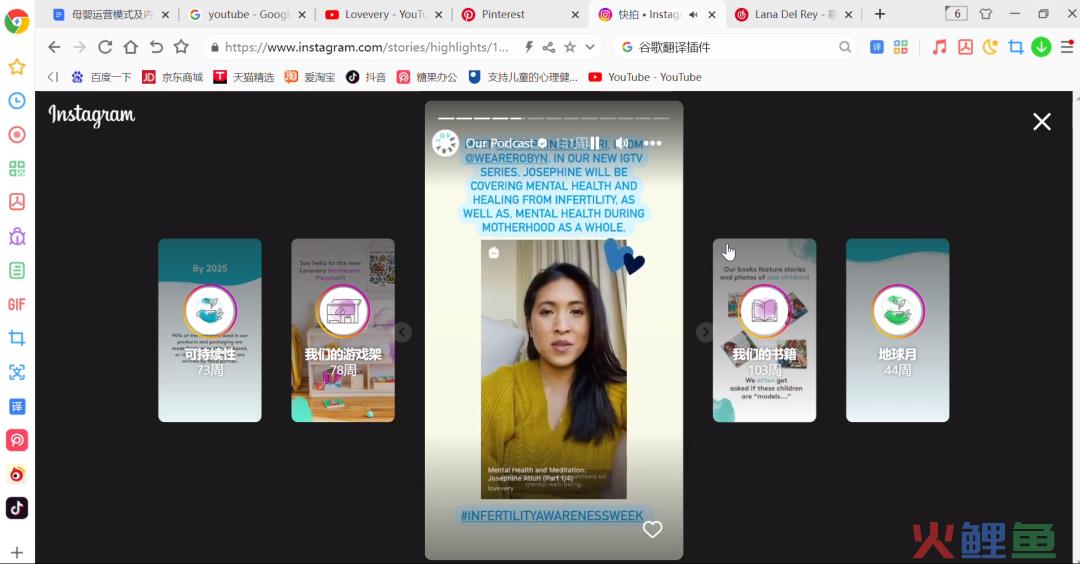Open 地球月 highlight thumbnail
The height and width of the screenshot is (564, 1080).
click(897, 331)
